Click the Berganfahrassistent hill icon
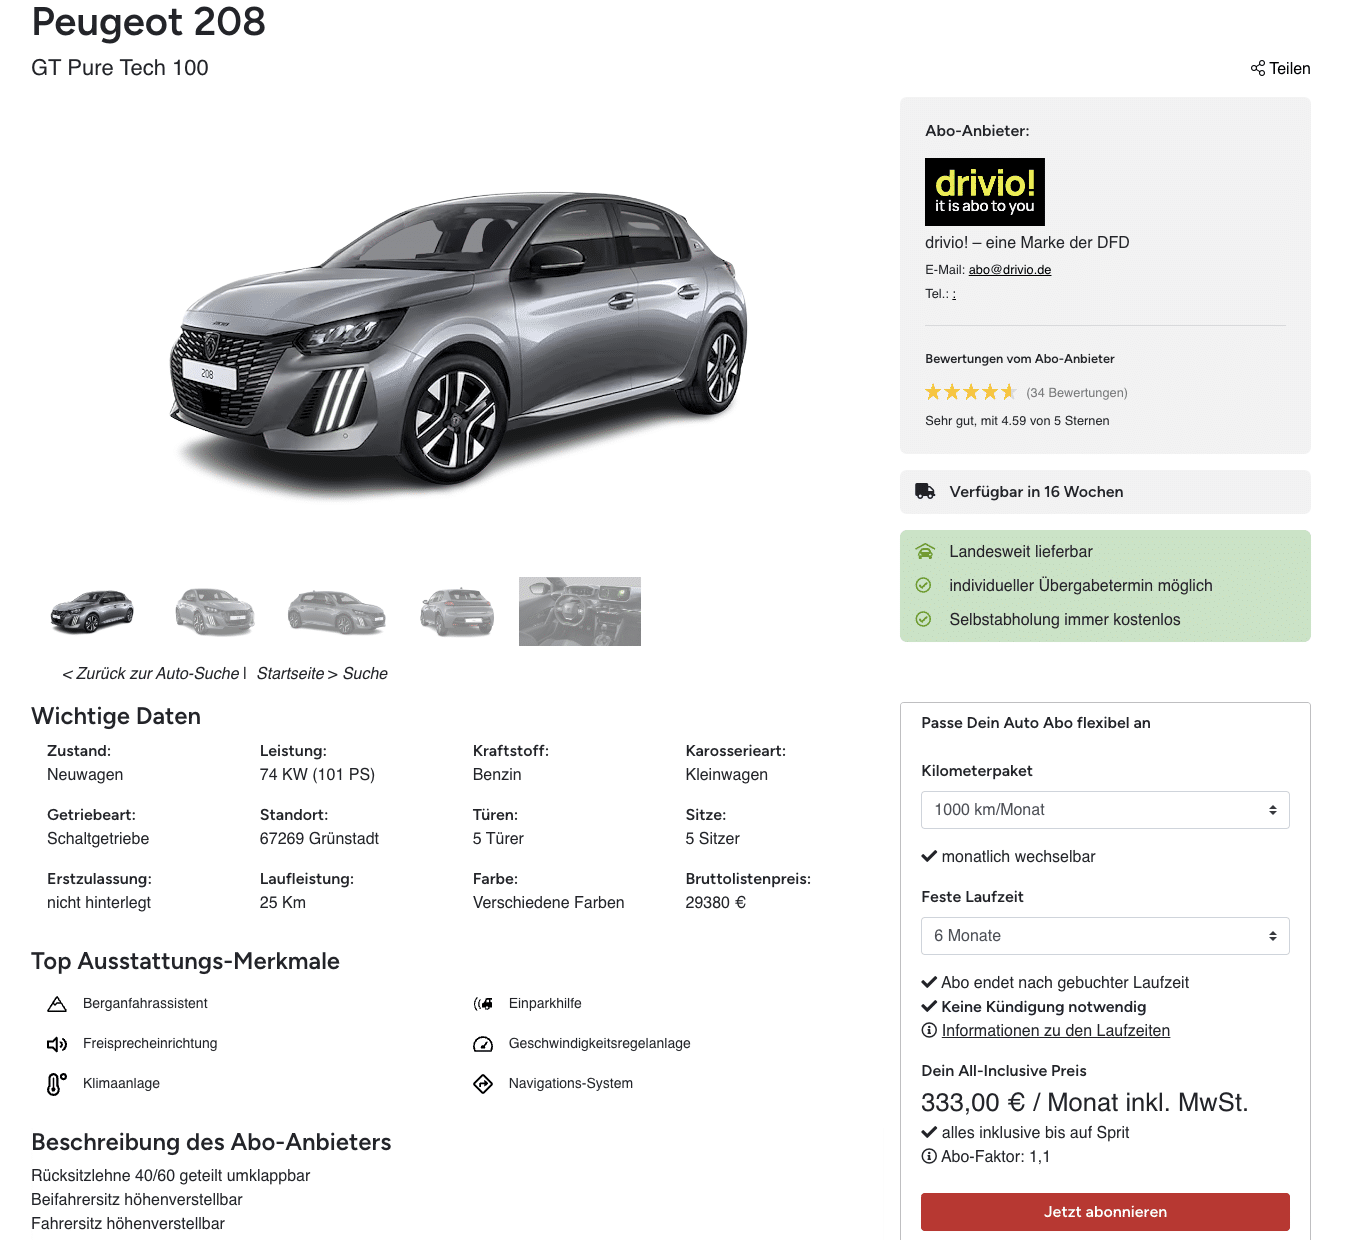 click(57, 1004)
